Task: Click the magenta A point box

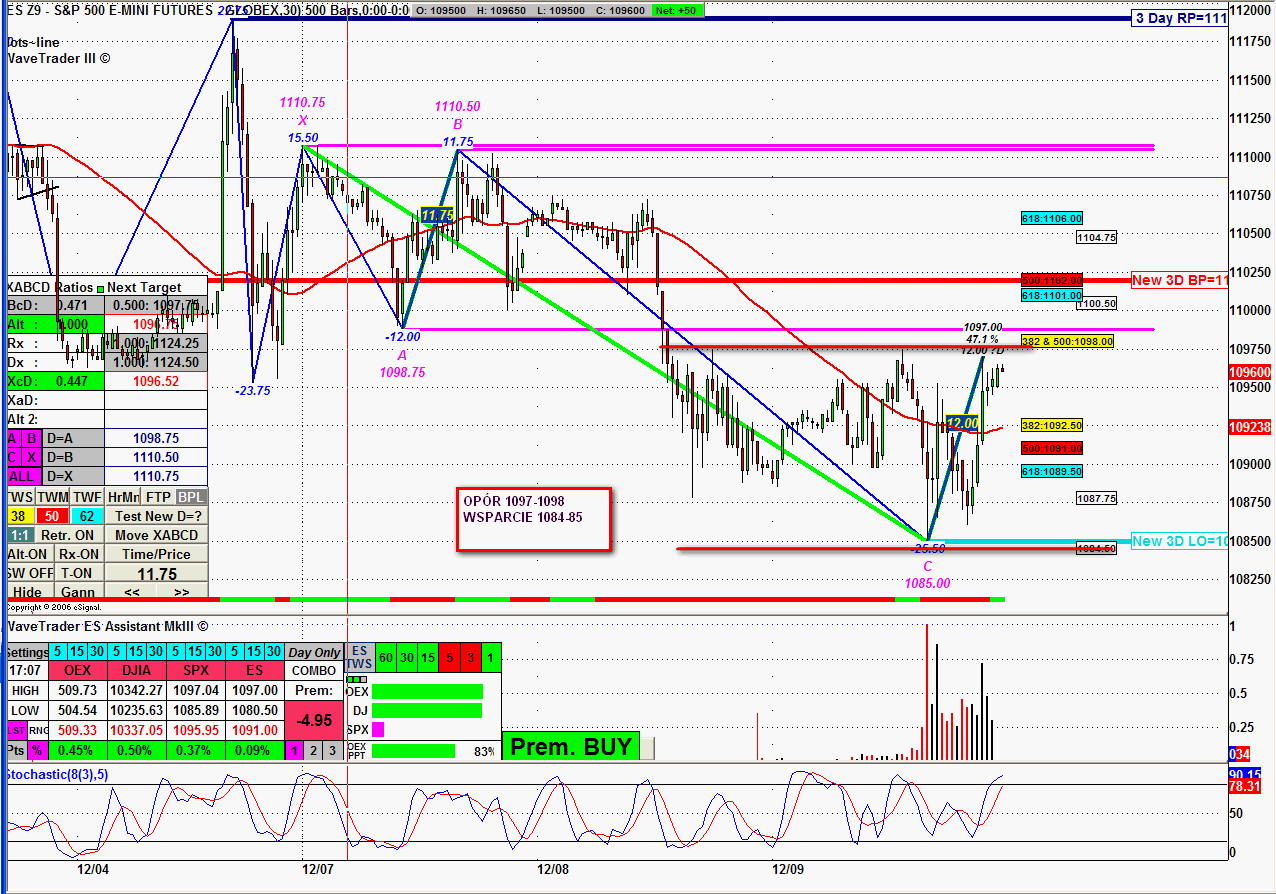Action: pyautogui.click(x=12, y=438)
